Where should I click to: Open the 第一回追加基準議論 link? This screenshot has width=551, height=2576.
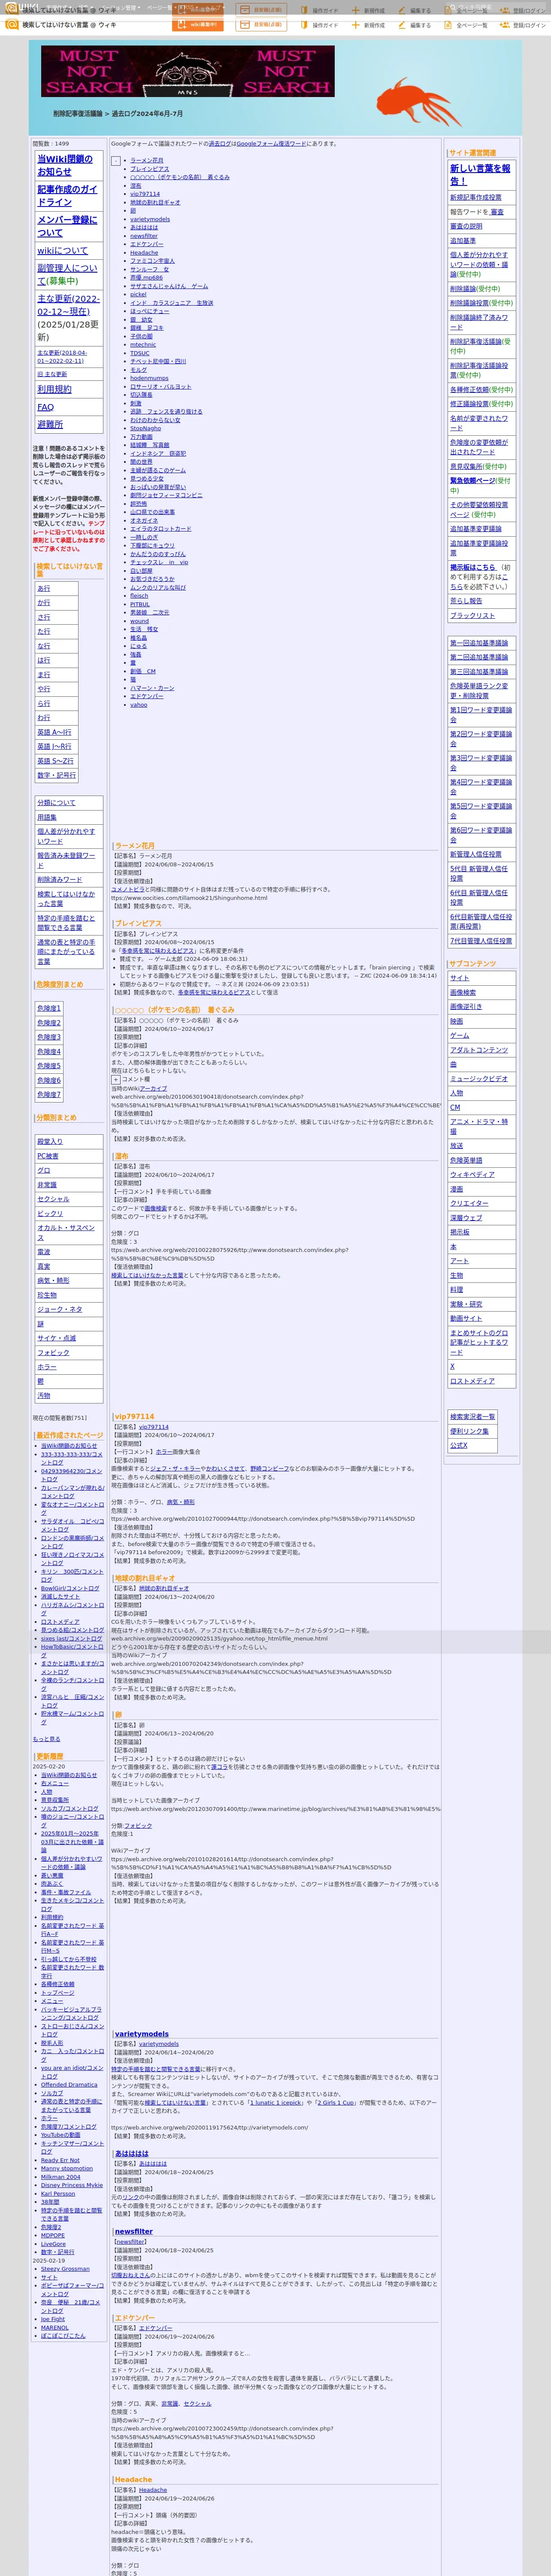(479, 643)
